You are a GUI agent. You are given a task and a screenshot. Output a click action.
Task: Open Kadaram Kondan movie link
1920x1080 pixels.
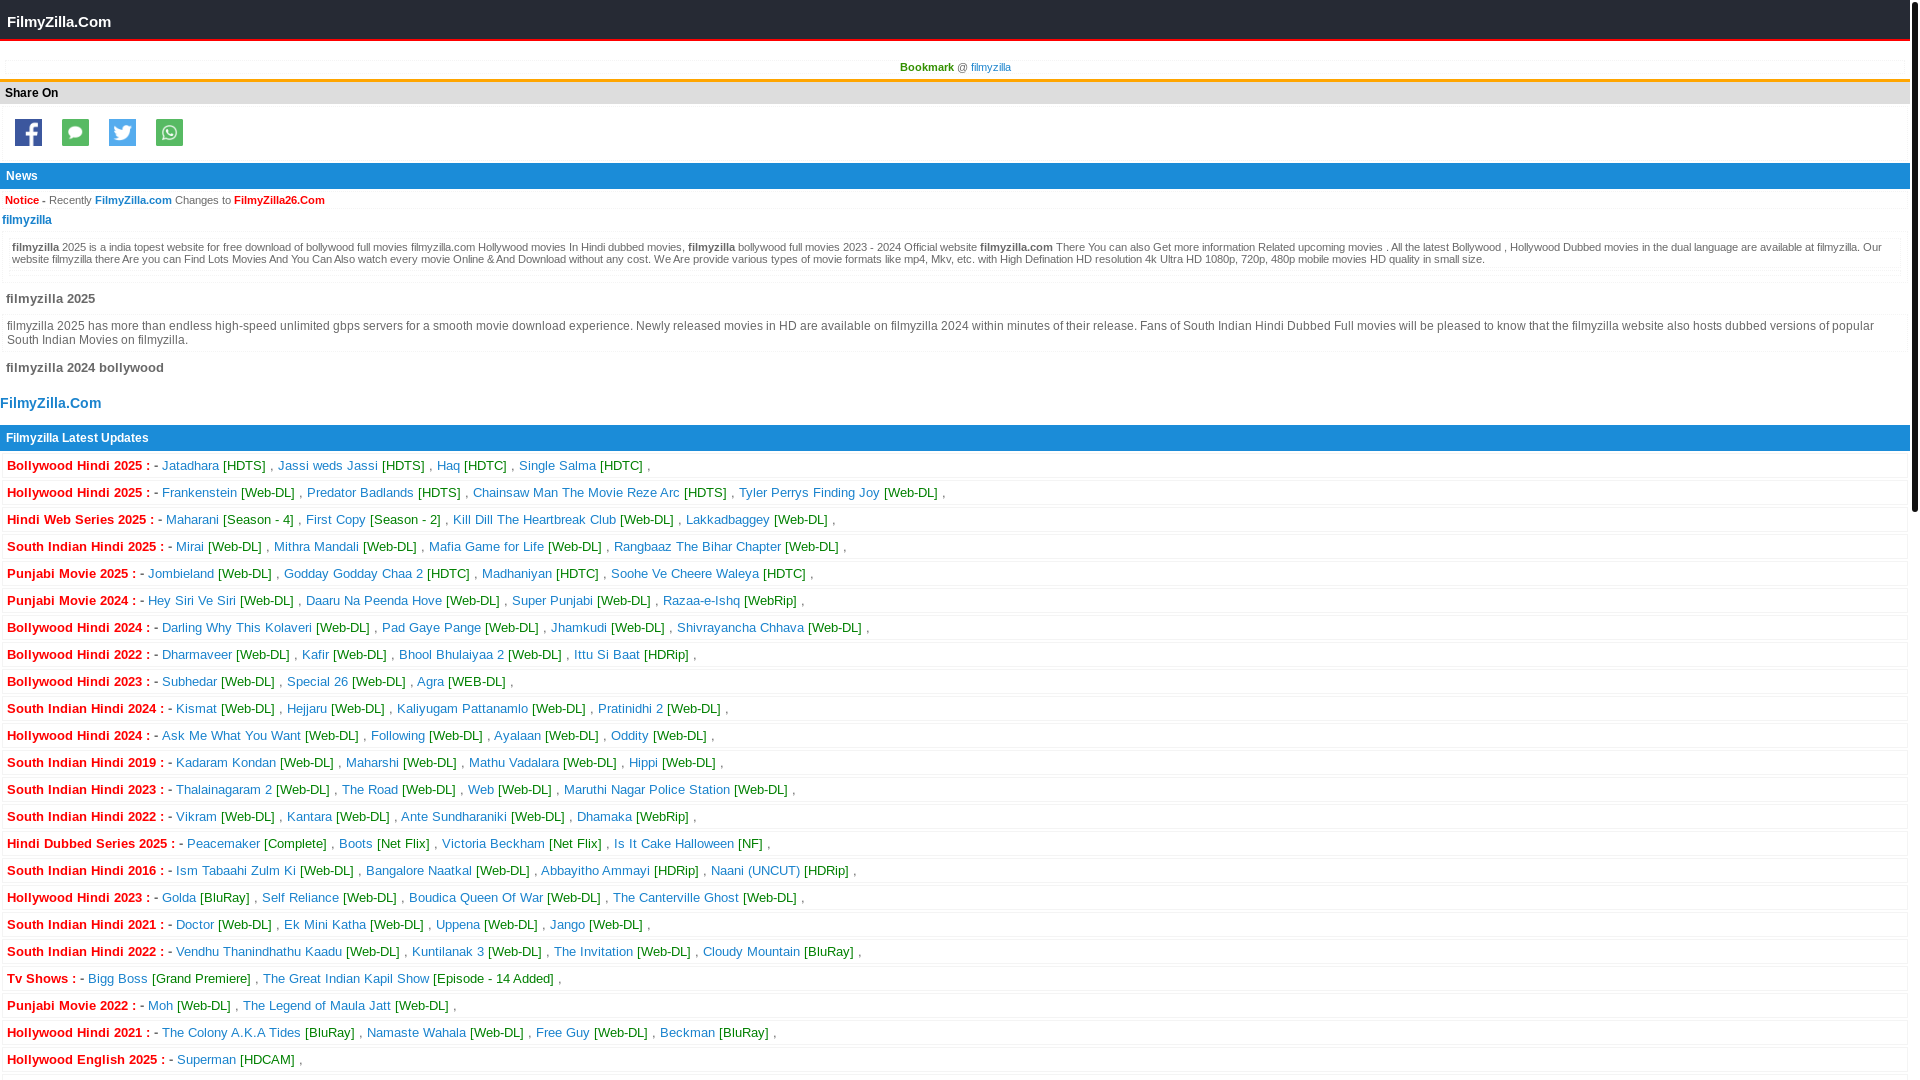pos(226,763)
